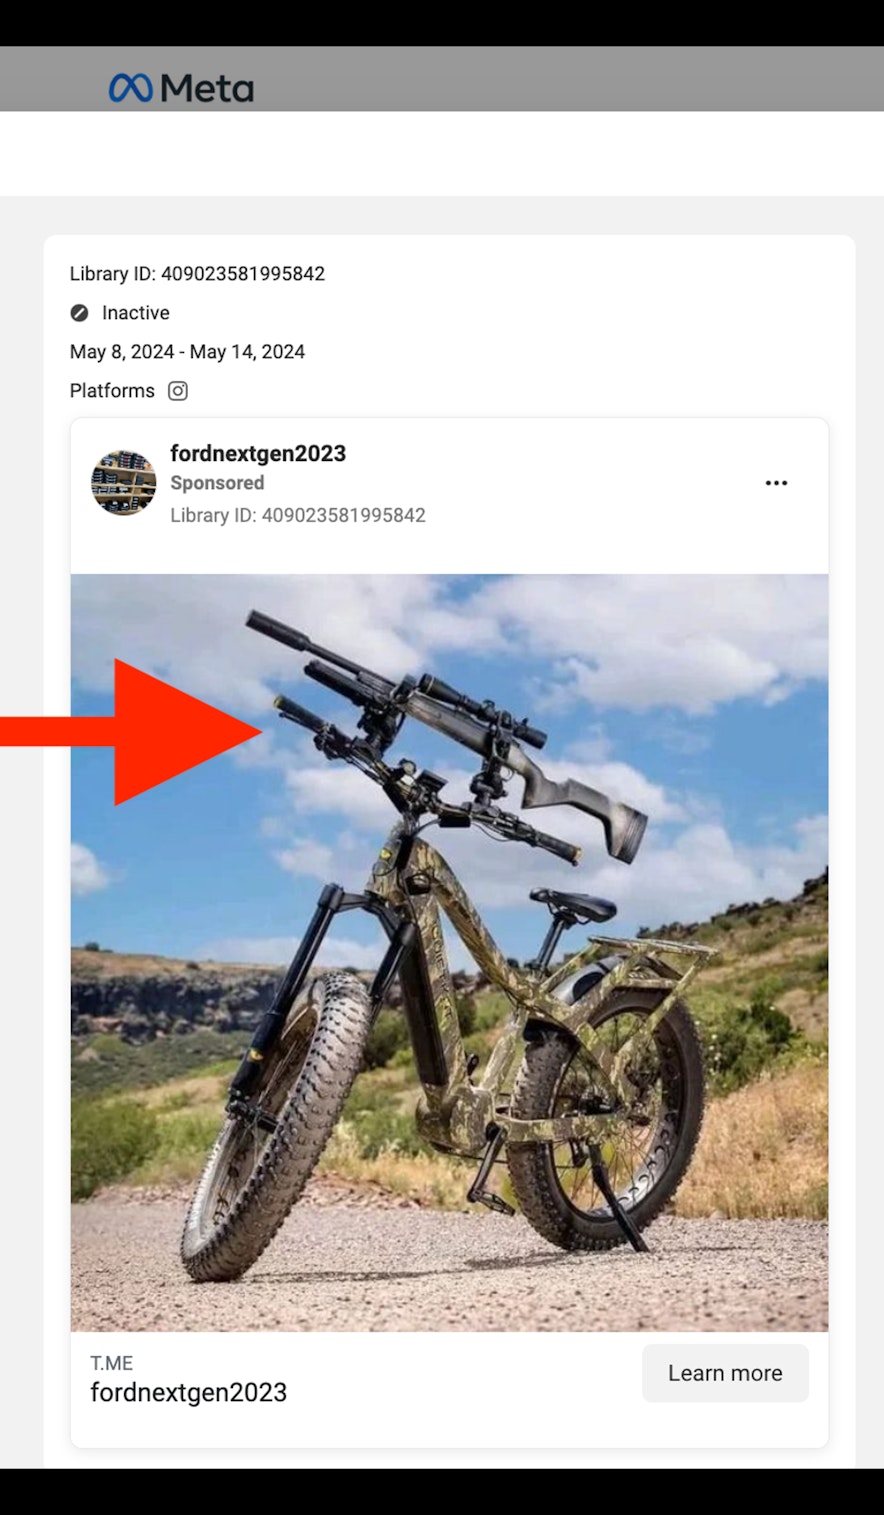Image resolution: width=884 pixels, height=1515 pixels.
Task: Click the Meta wordmark text
Action: pos(207,89)
